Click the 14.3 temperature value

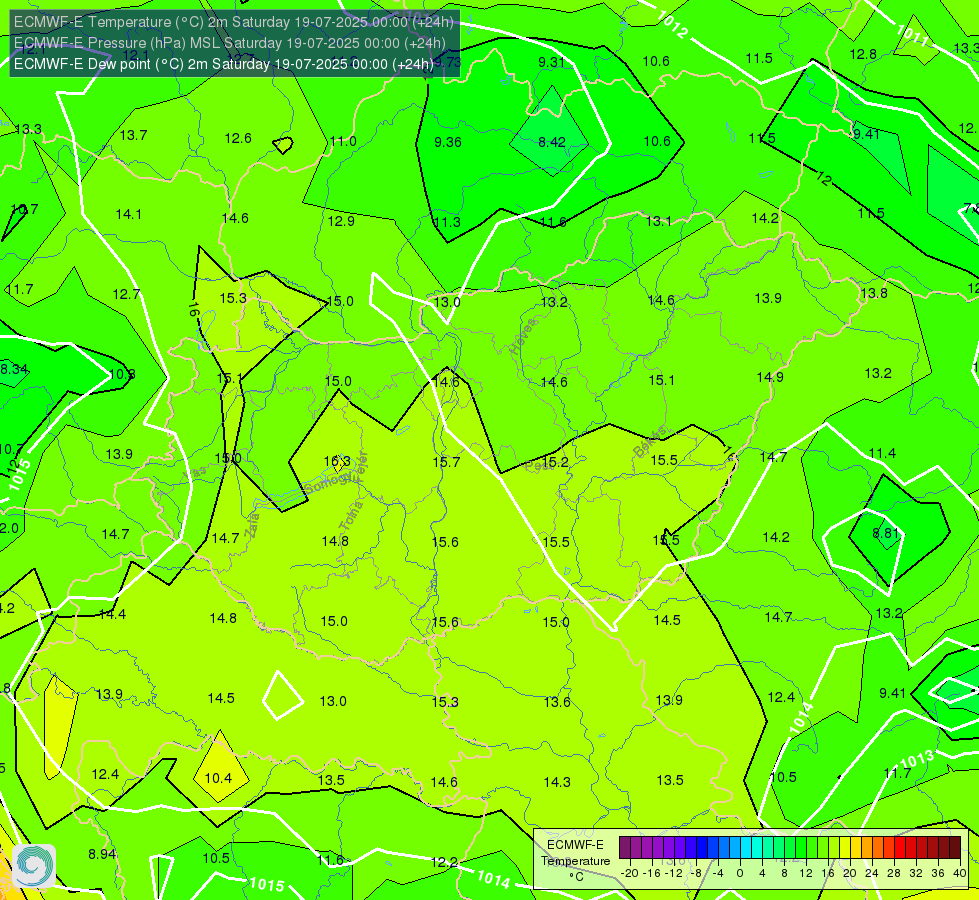[557, 782]
